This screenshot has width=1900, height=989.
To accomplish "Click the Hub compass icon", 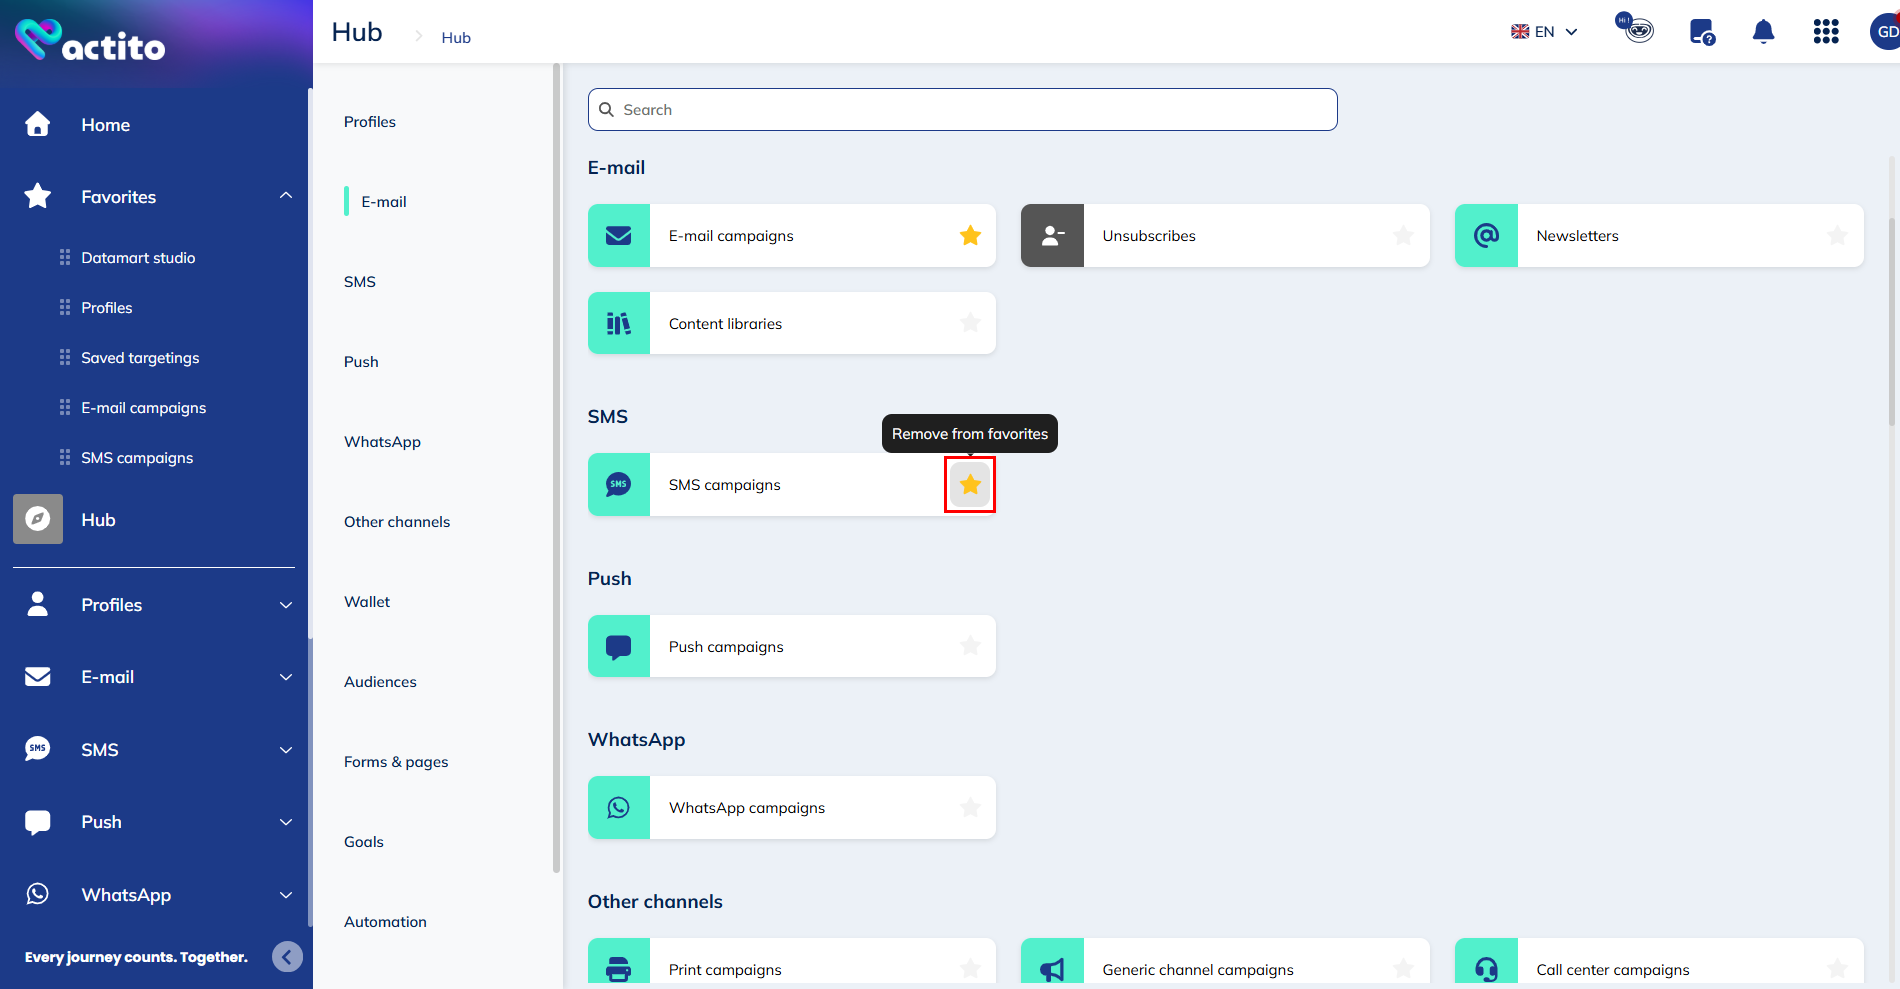I will pos(38,519).
